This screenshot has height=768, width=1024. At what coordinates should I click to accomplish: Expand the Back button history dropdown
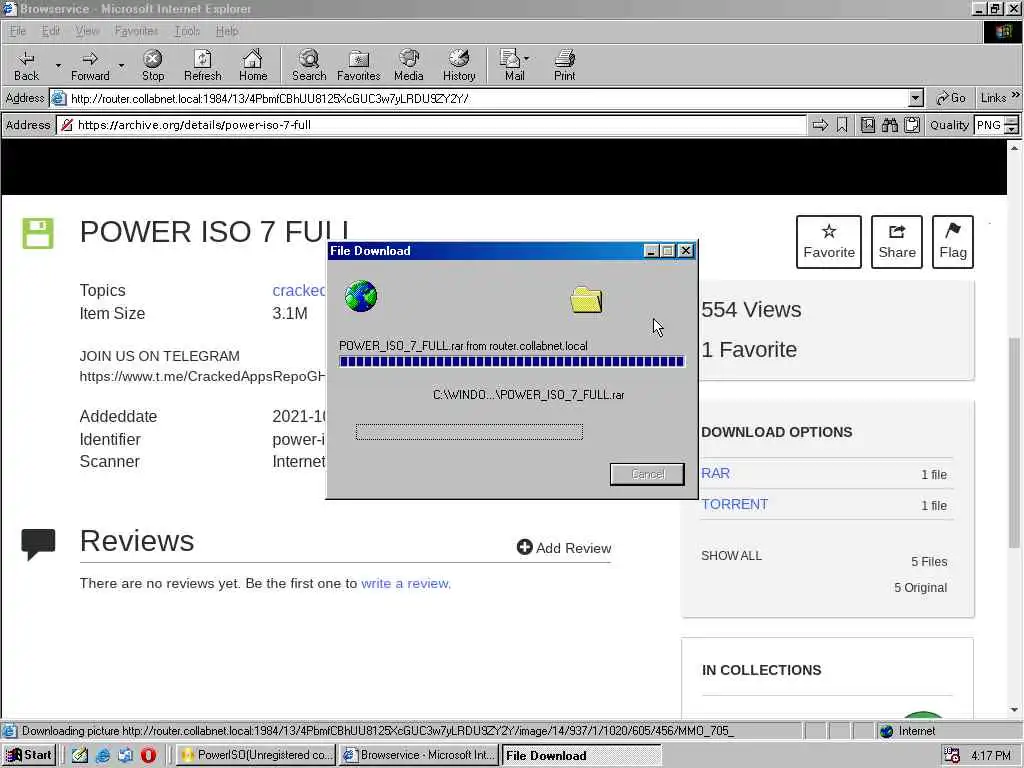click(58, 65)
